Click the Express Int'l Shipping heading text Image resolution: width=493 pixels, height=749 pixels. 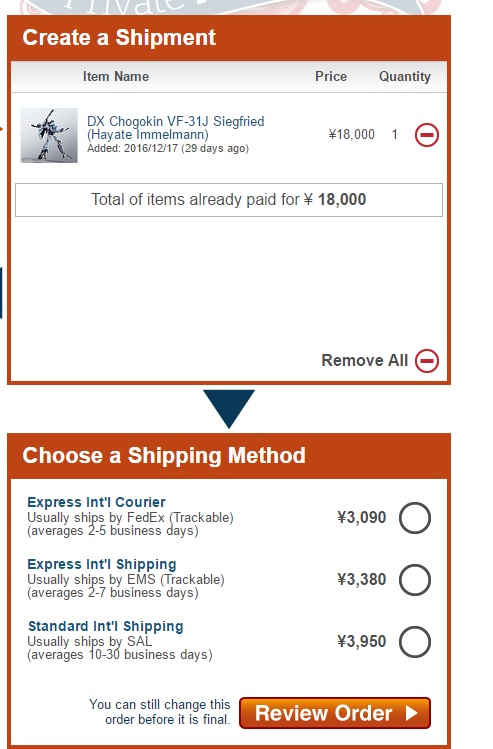tap(102, 564)
